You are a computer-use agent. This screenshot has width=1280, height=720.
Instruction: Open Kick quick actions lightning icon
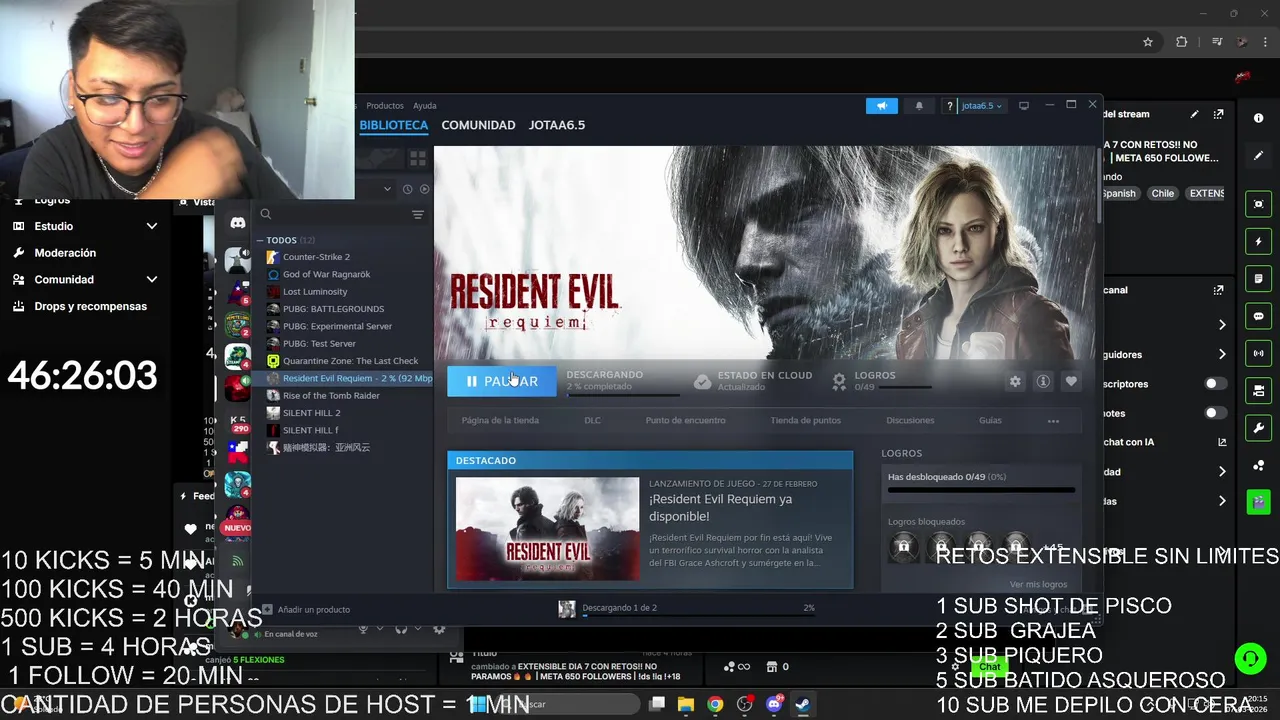tap(1258, 241)
